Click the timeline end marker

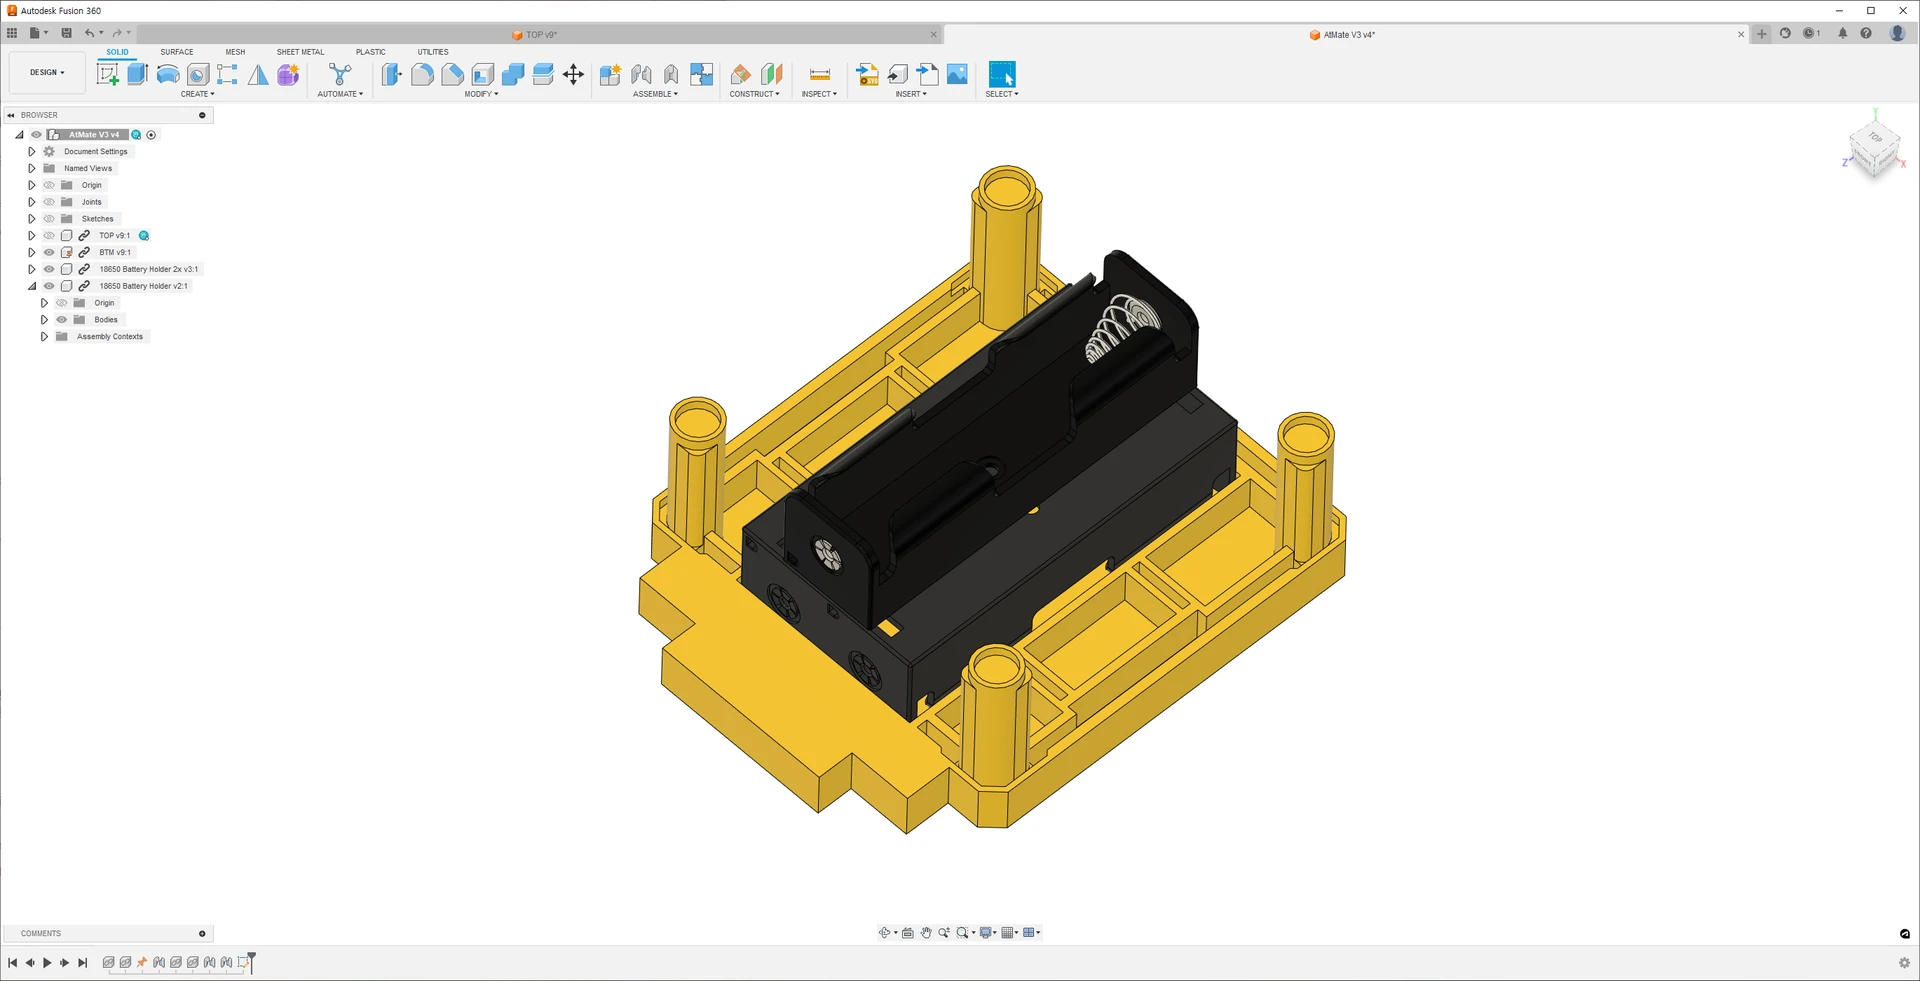click(251, 962)
